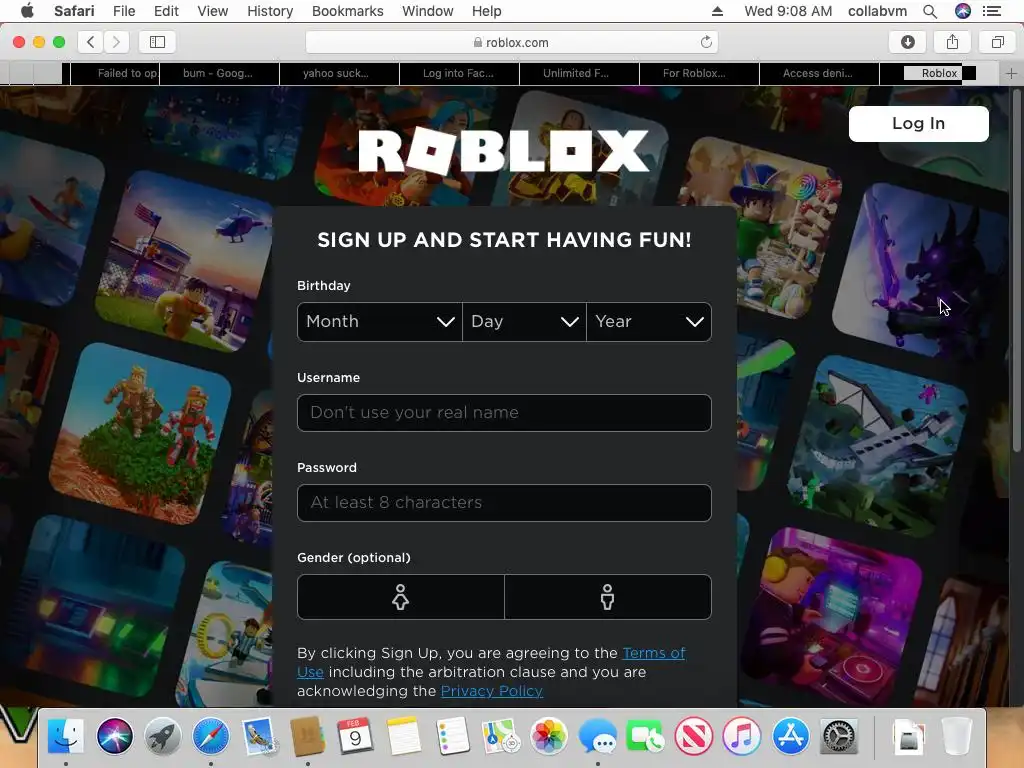Click the roblox.com address bar

click(x=511, y=42)
